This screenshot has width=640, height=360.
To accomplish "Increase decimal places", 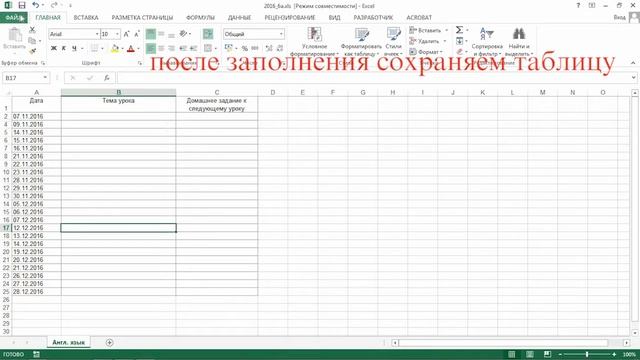I will point(269,49).
